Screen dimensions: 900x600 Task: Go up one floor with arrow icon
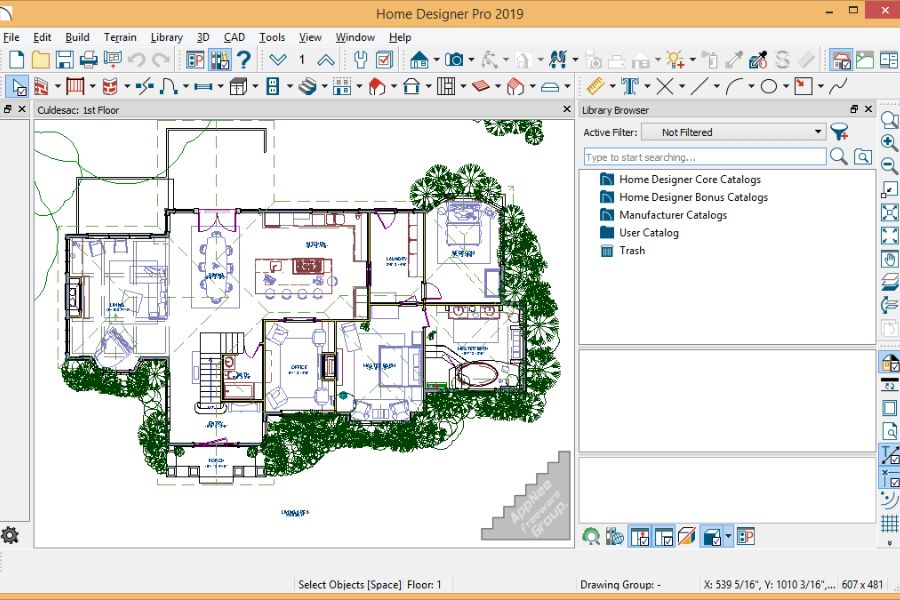click(x=325, y=59)
